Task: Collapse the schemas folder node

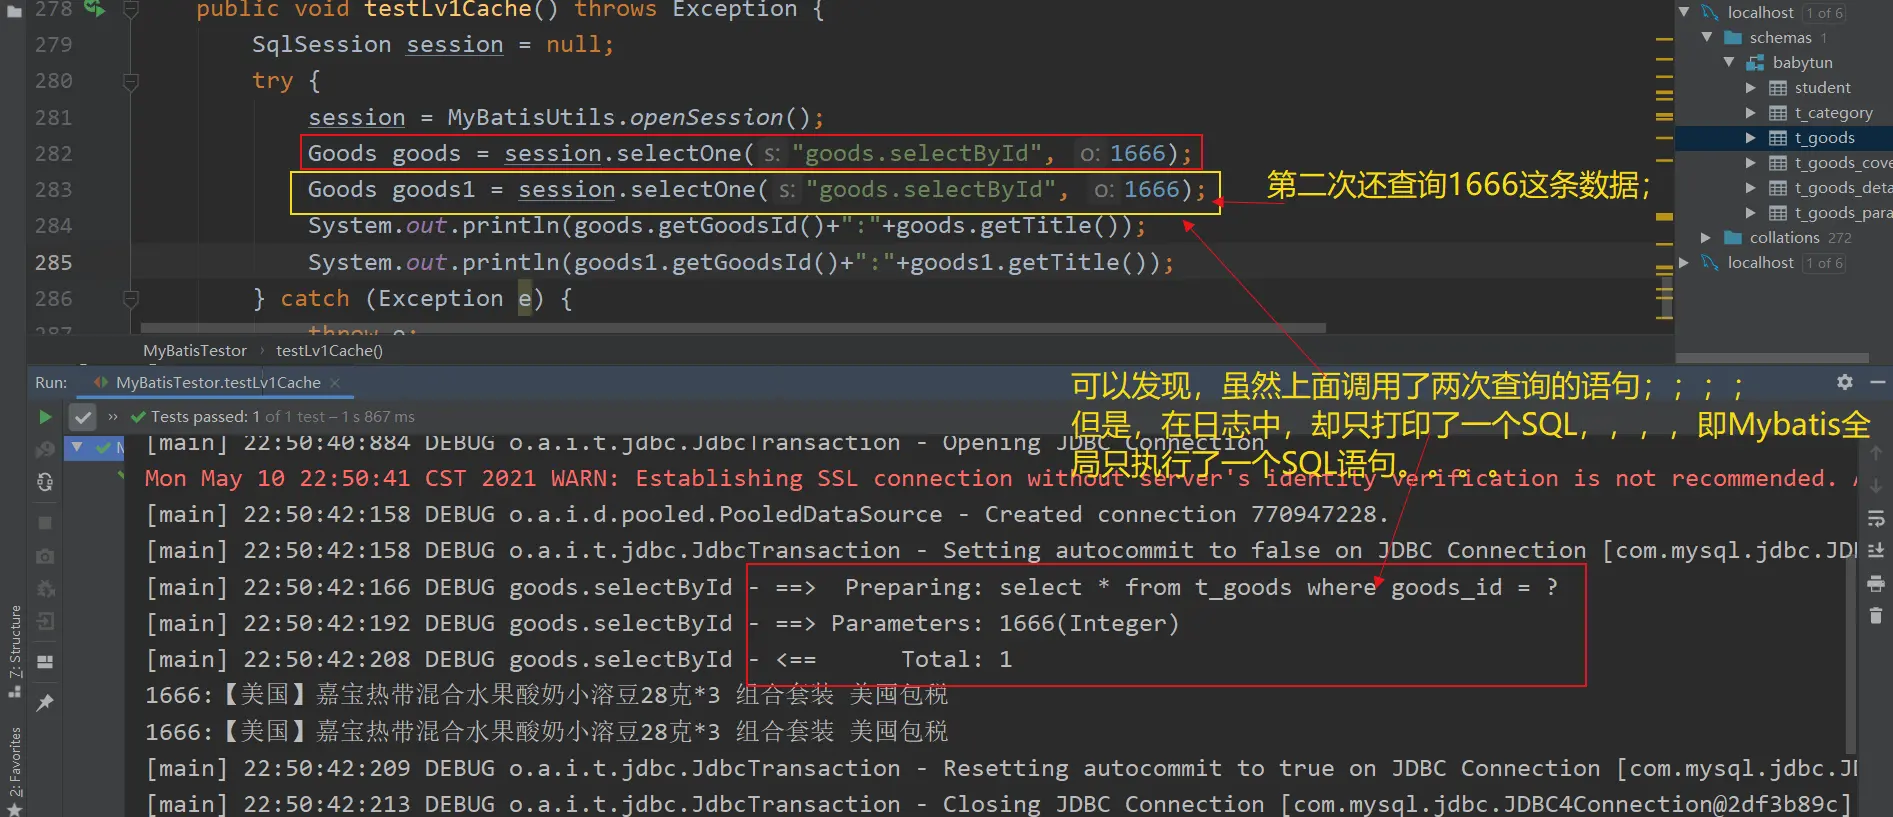Action: (x=1707, y=37)
